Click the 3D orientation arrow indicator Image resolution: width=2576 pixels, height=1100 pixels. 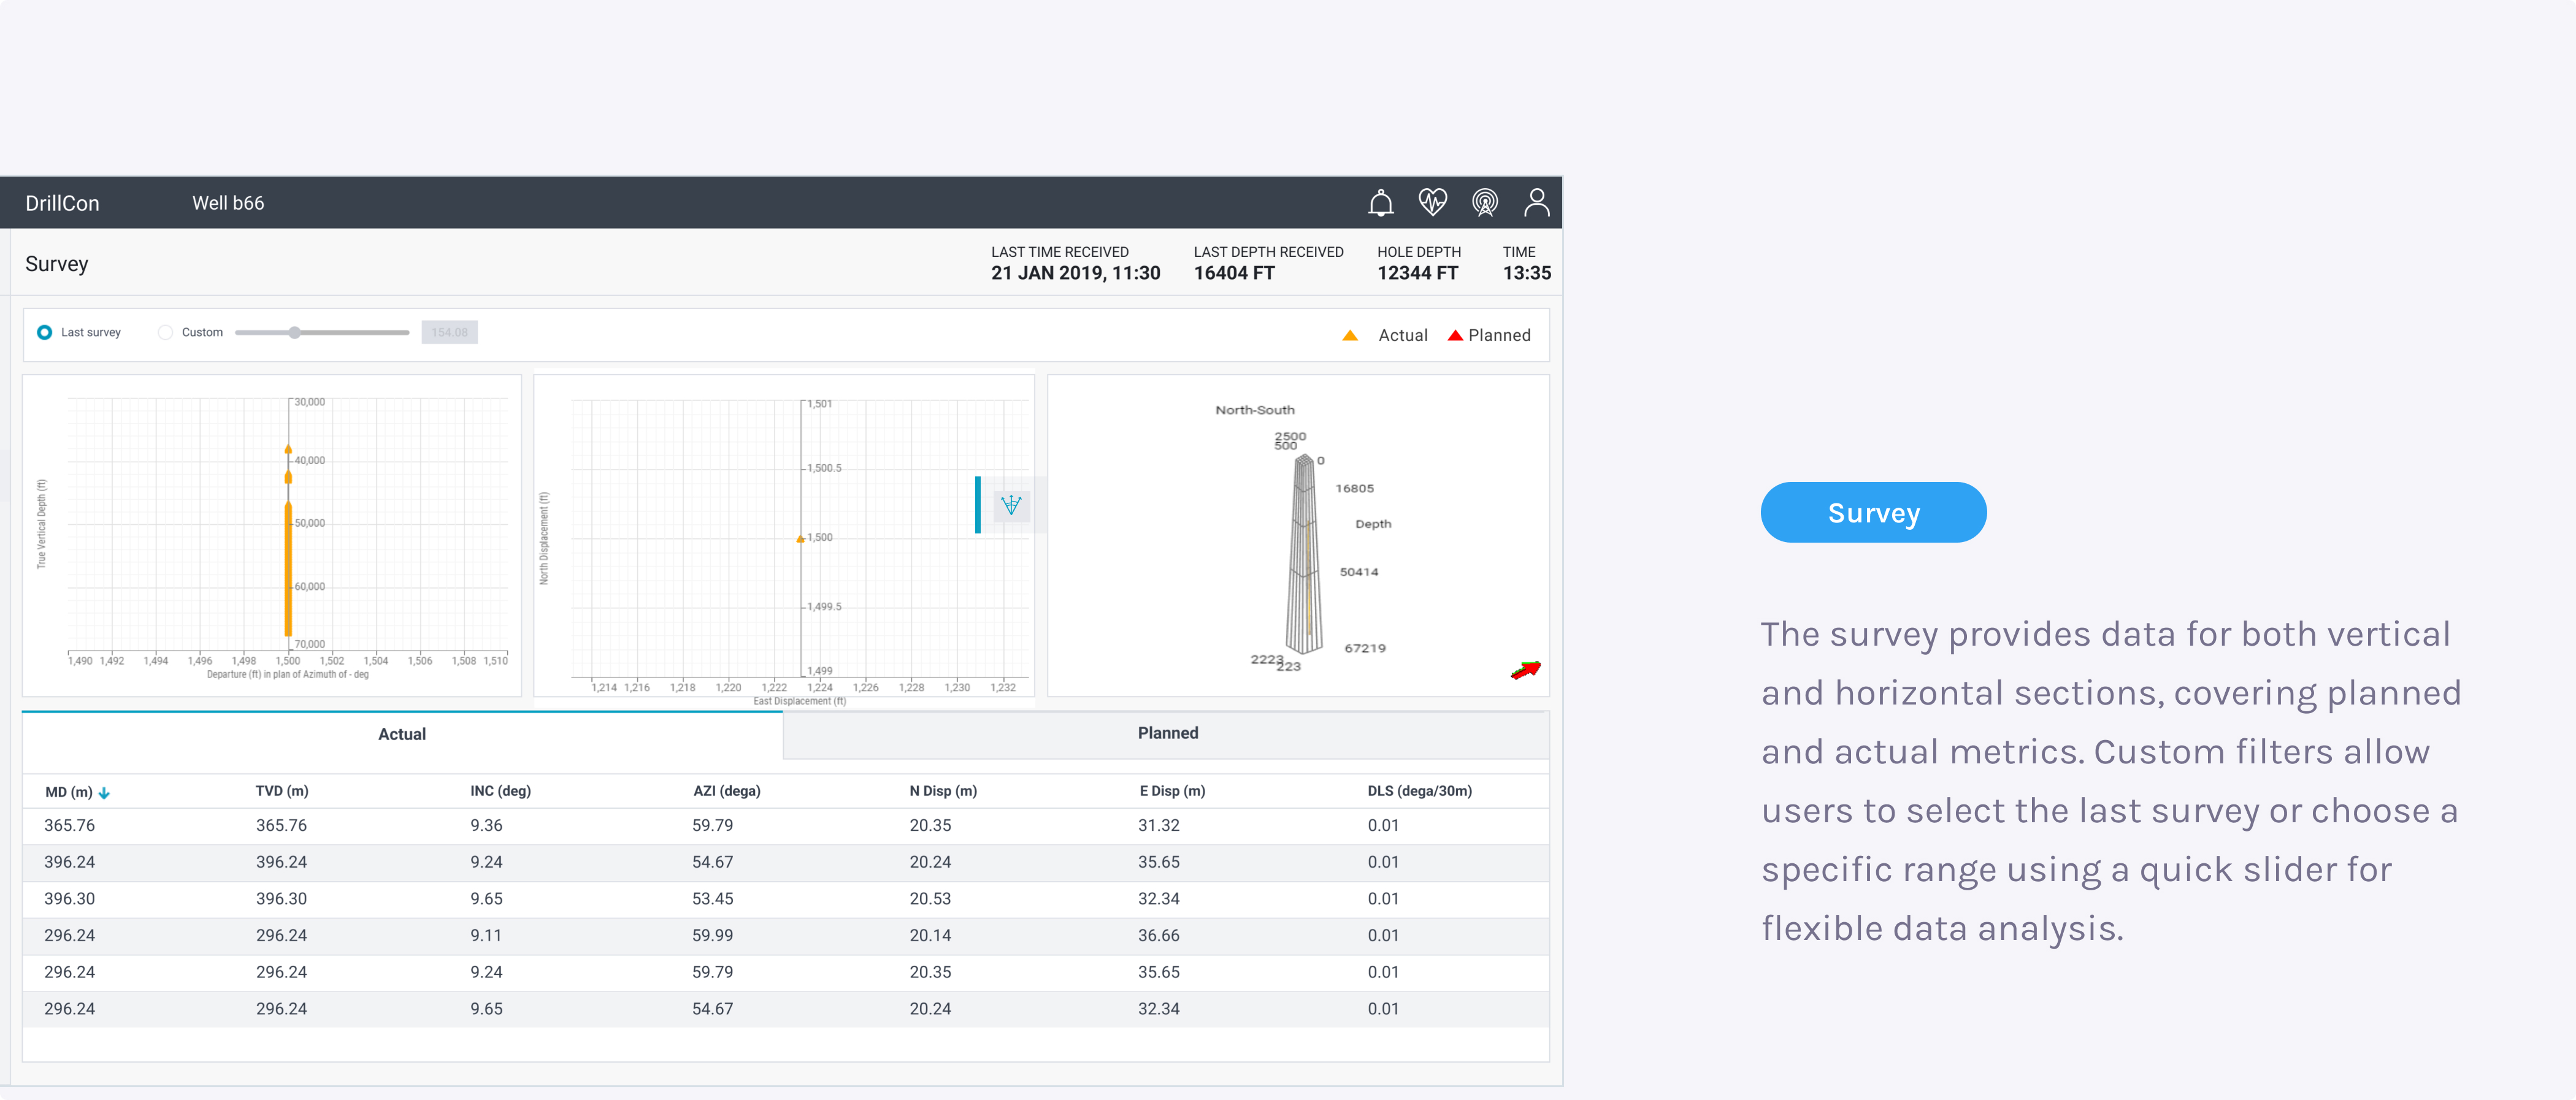point(1525,670)
